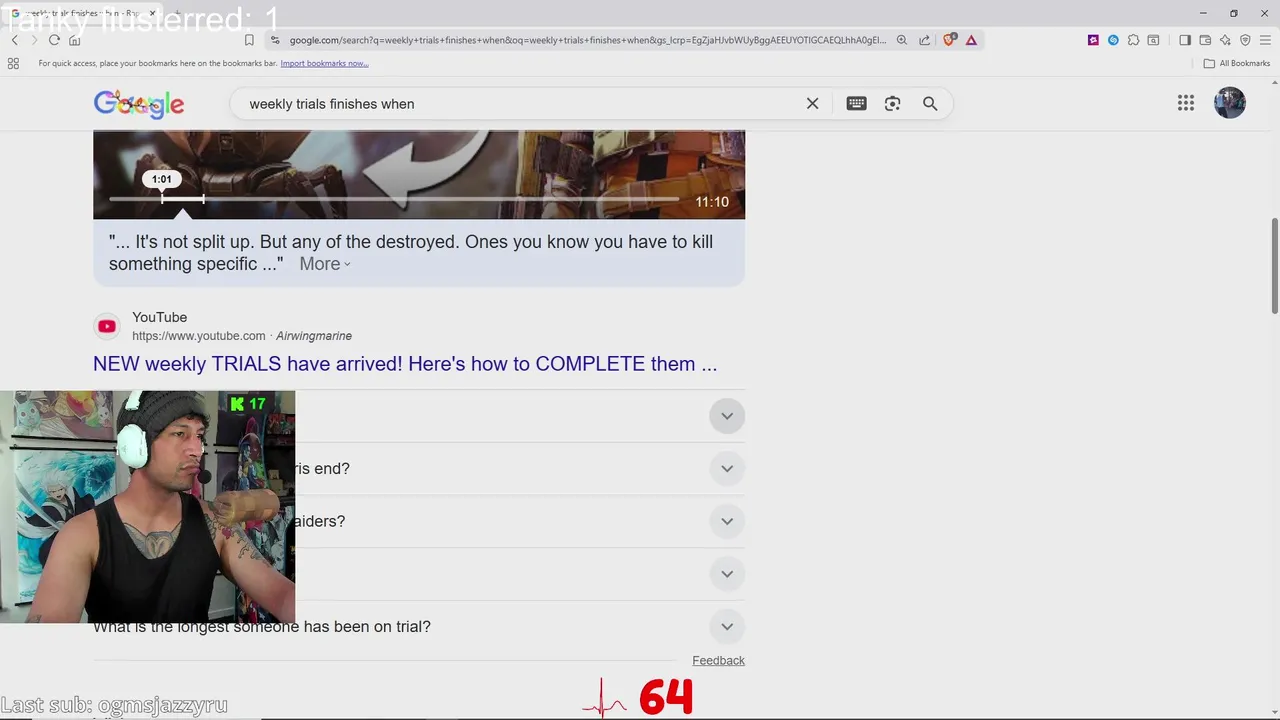
Task: Open the Extensions puzzle-piece menu
Action: (x=1133, y=40)
